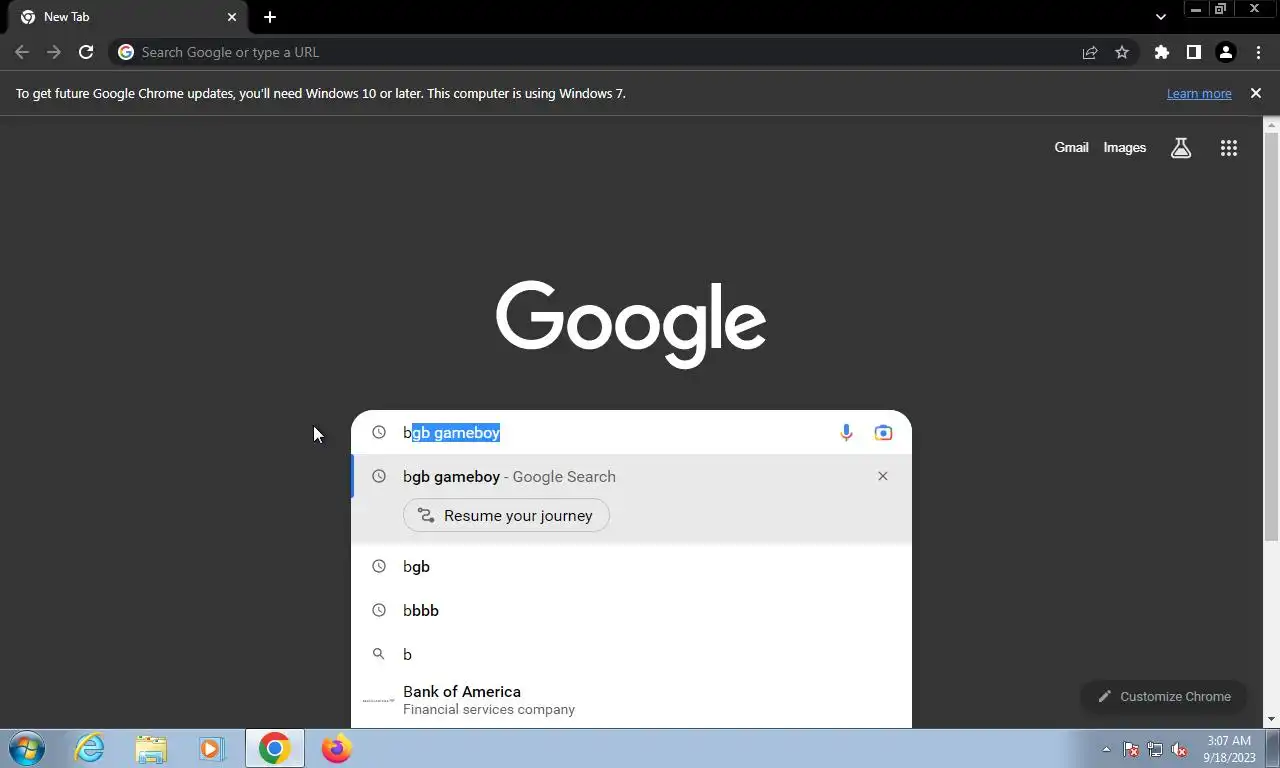This screenshot has height=768, width=1280.
Task: Search by image with the camera icon
Action: [x=883, y=432]
